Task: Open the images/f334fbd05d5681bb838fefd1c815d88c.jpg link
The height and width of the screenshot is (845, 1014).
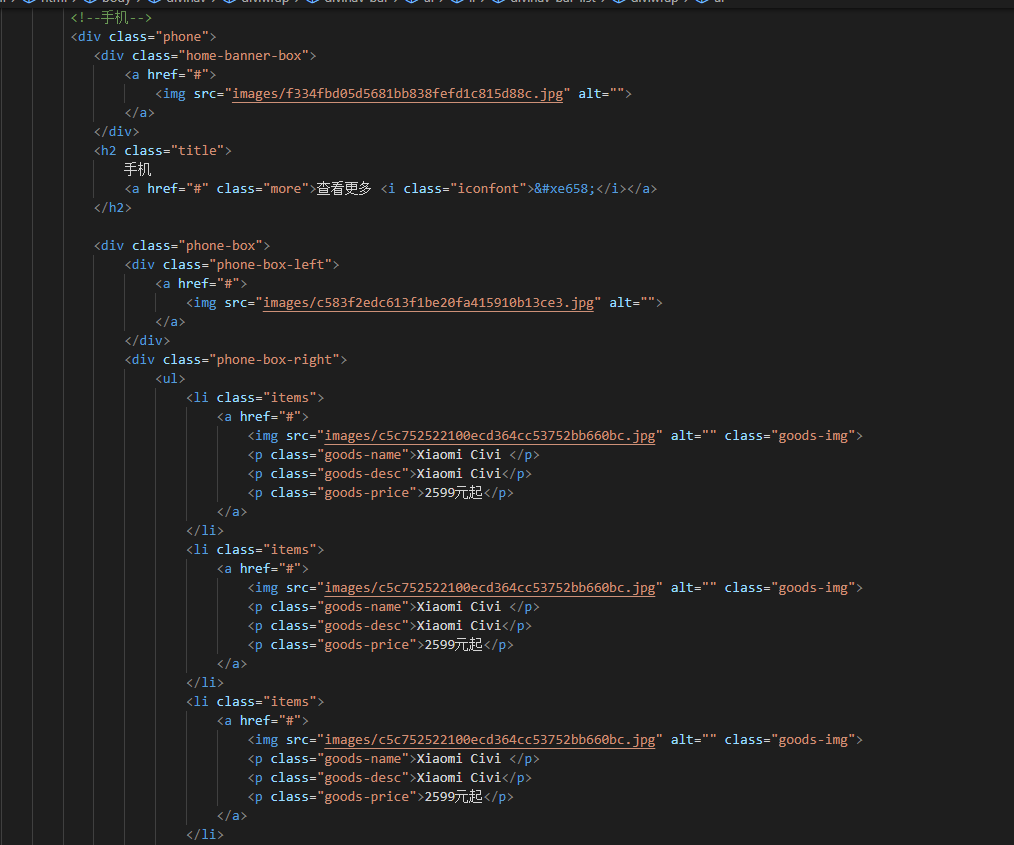Action: point(398,94)
